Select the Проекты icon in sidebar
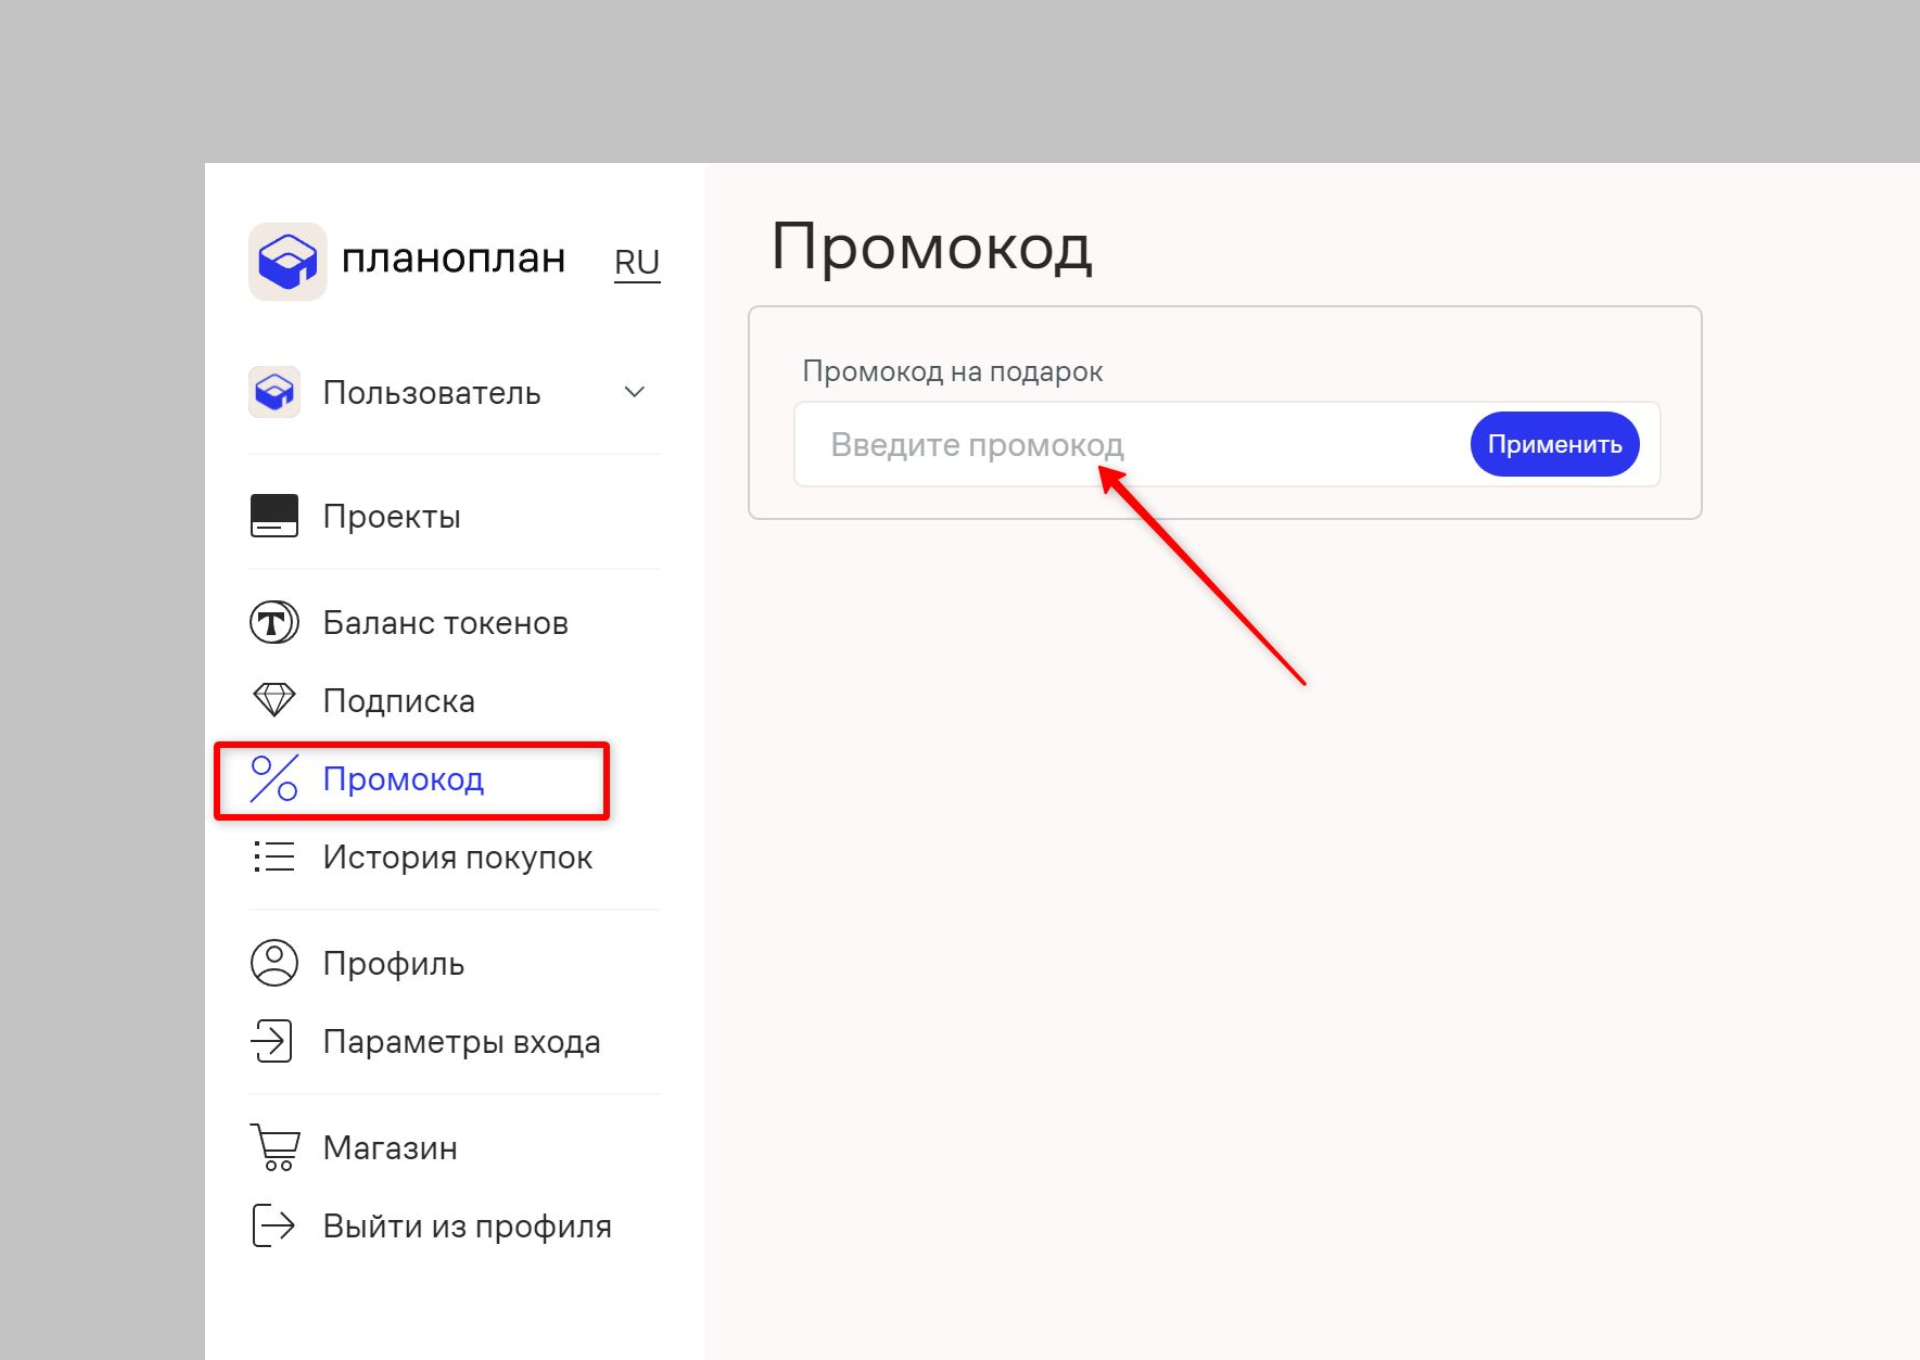Viewport: 1920px width, 1360px height. (x=273, y=516)
